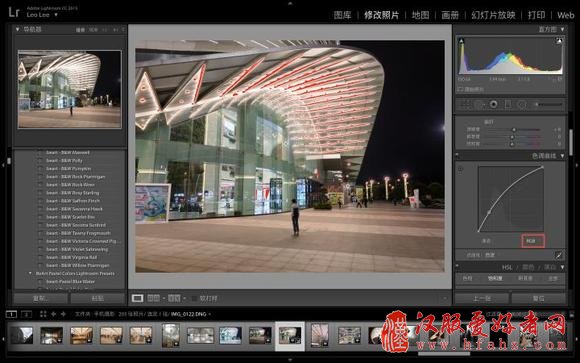Open the Map (地图) module
This screenshot has height=363, width=580.
coord(421,15)
